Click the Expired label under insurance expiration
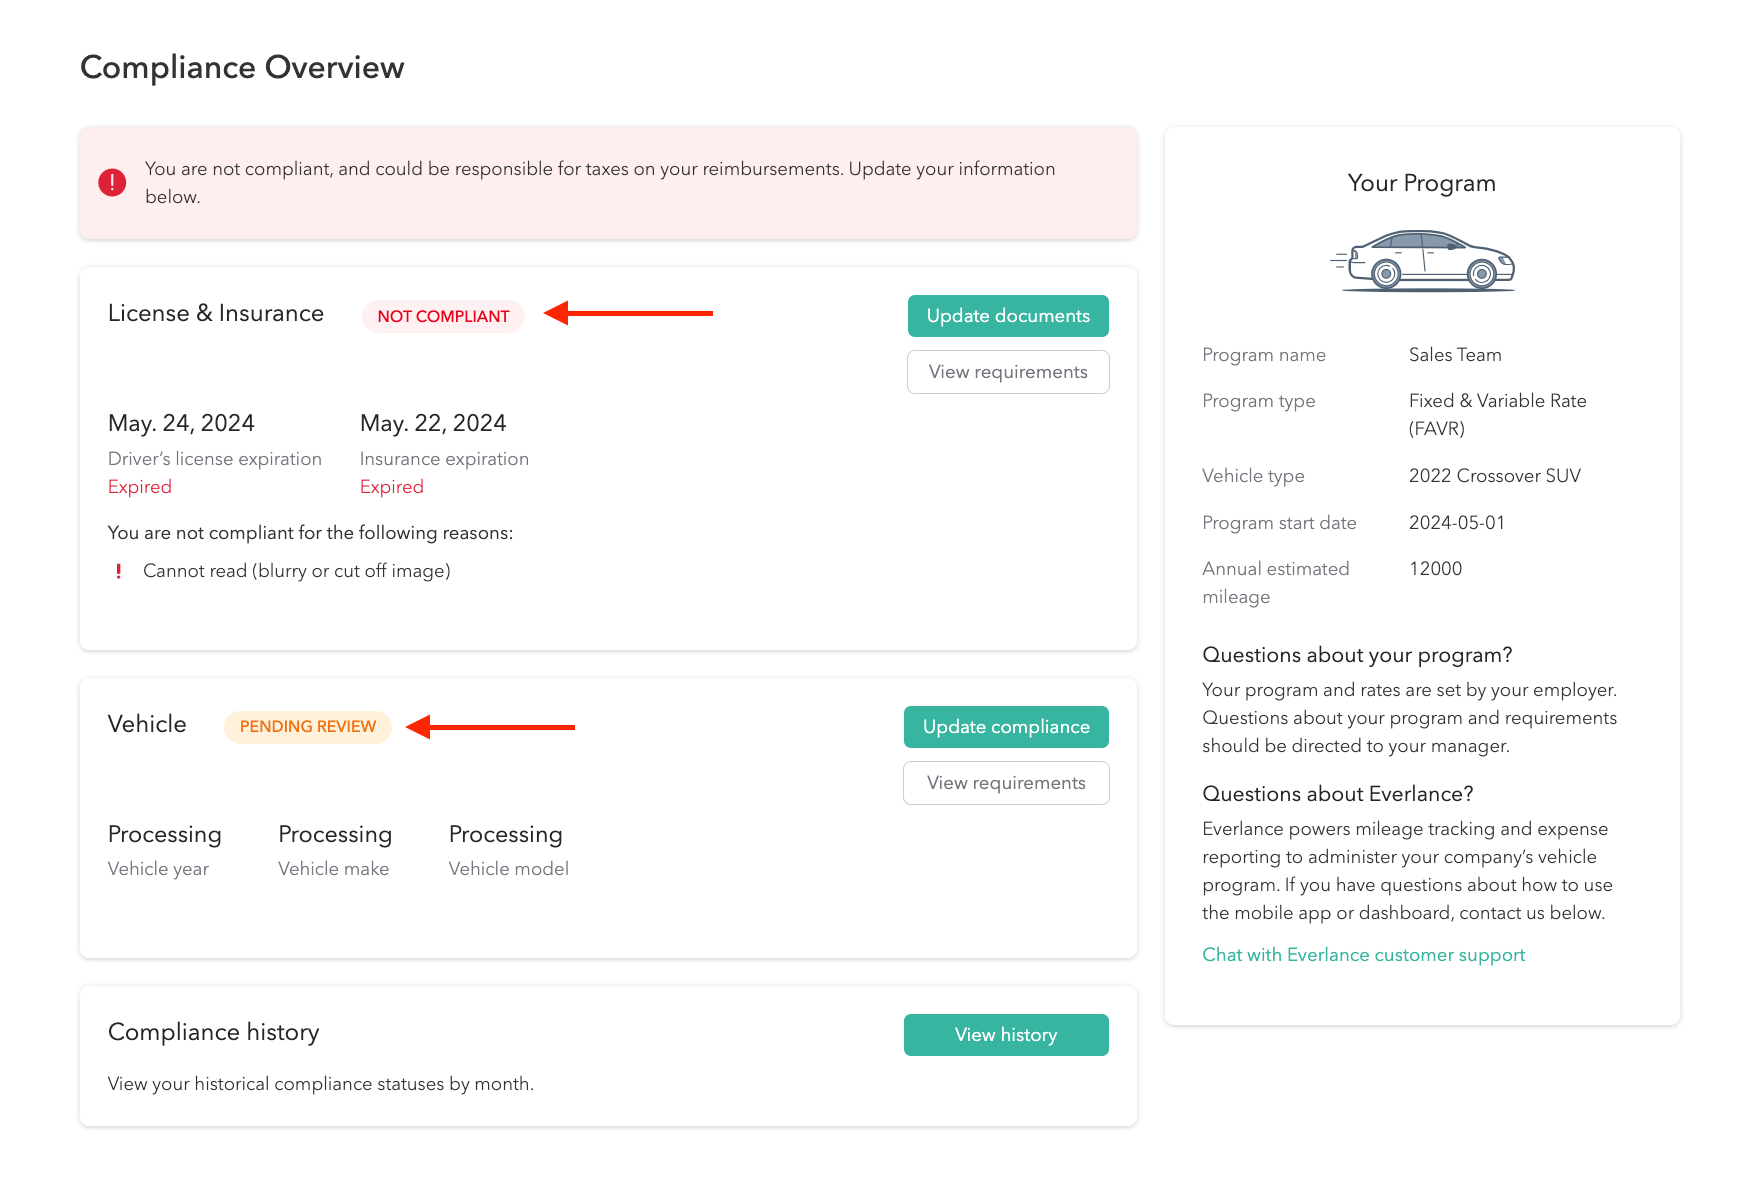Viewport: 1740px width, 1178px height. [x=392, y=487]
